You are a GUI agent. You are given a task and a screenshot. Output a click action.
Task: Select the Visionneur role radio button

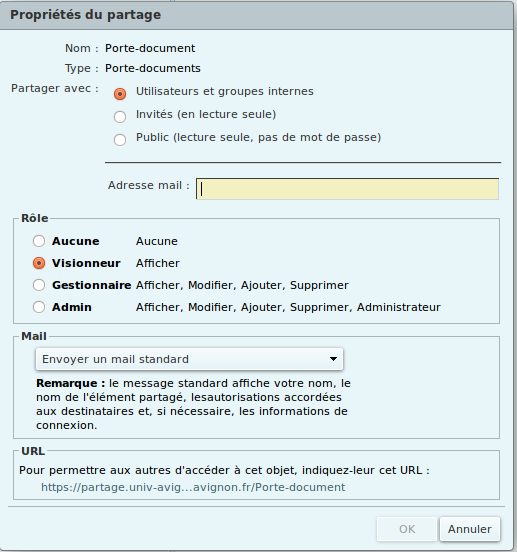click(39, 263)
